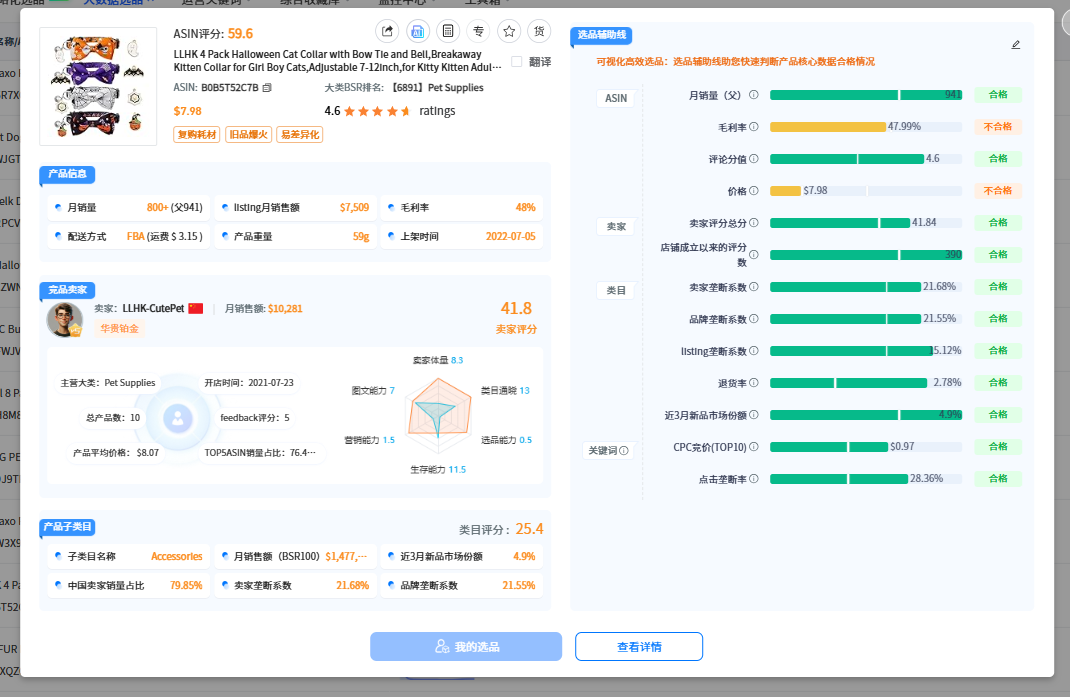Click info icon beside 月销量 (父)

pyautogui.click(x=753, y=95)
